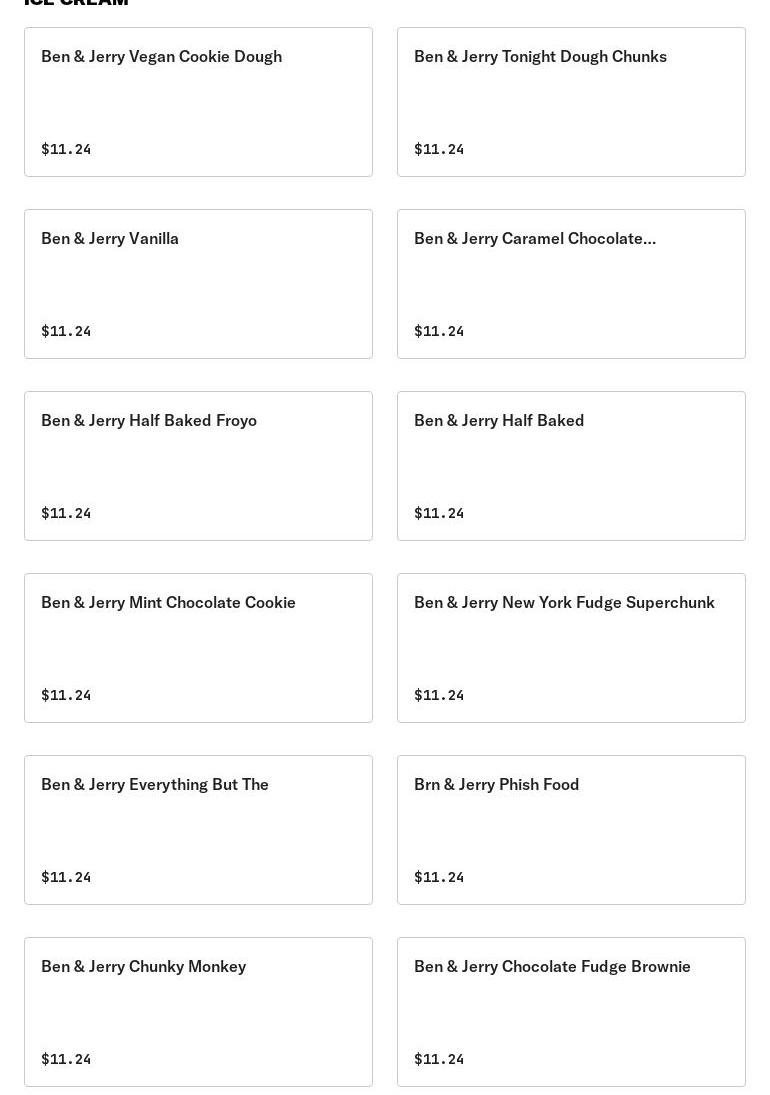Select Ben & Jerry Chunky Monkey

click(x=198, y=1012)
